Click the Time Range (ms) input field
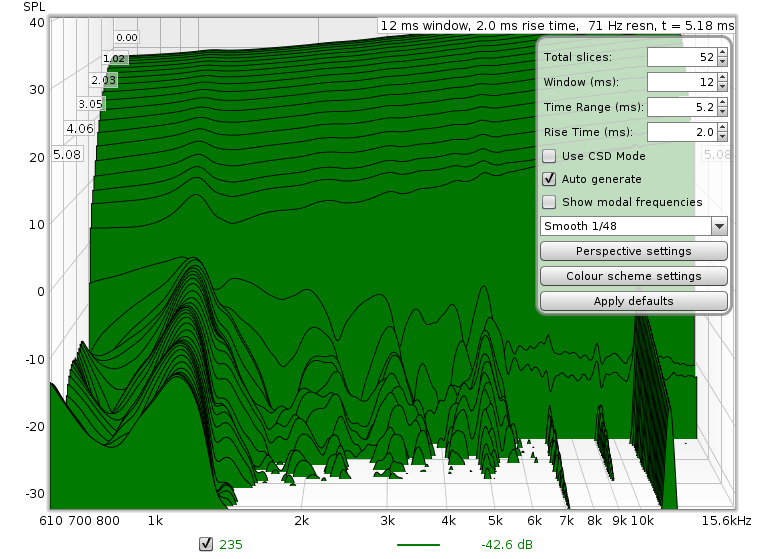Viewport: 760px width, 559px height. pyautogui.click(x=682, y=107)
